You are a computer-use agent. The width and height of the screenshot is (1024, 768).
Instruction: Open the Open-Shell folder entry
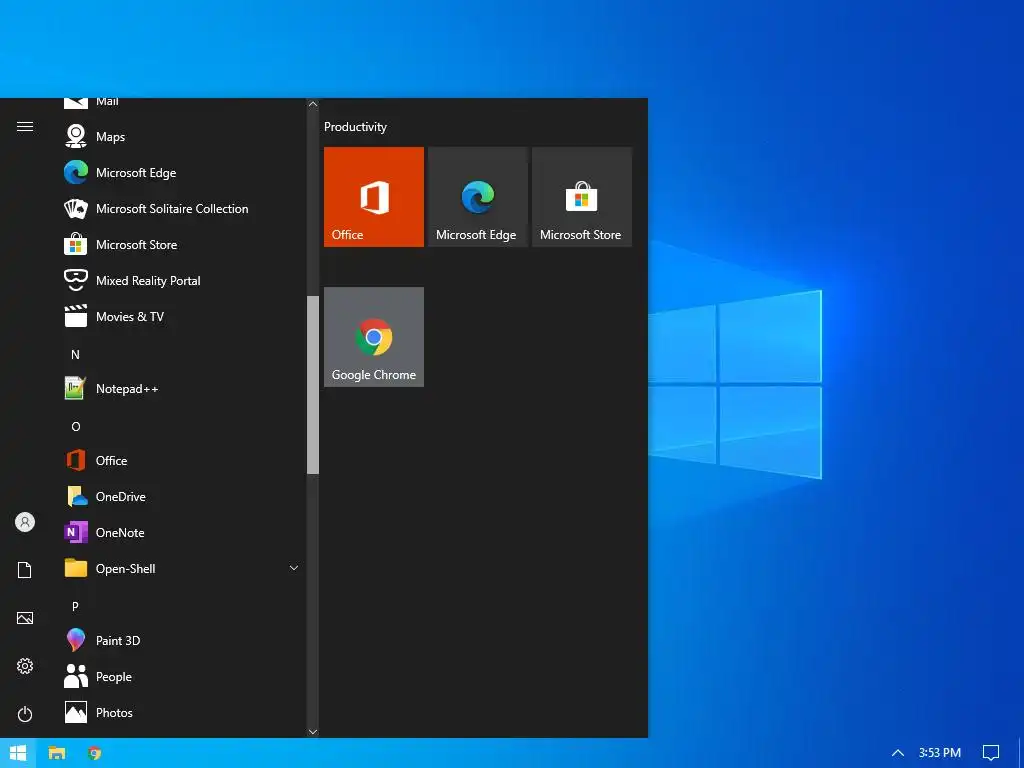point(183,568)
